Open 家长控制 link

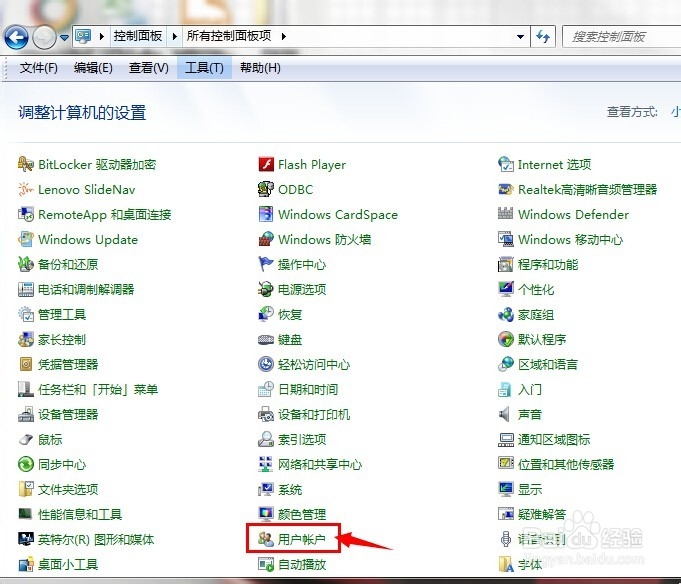[x=62, y=340]
